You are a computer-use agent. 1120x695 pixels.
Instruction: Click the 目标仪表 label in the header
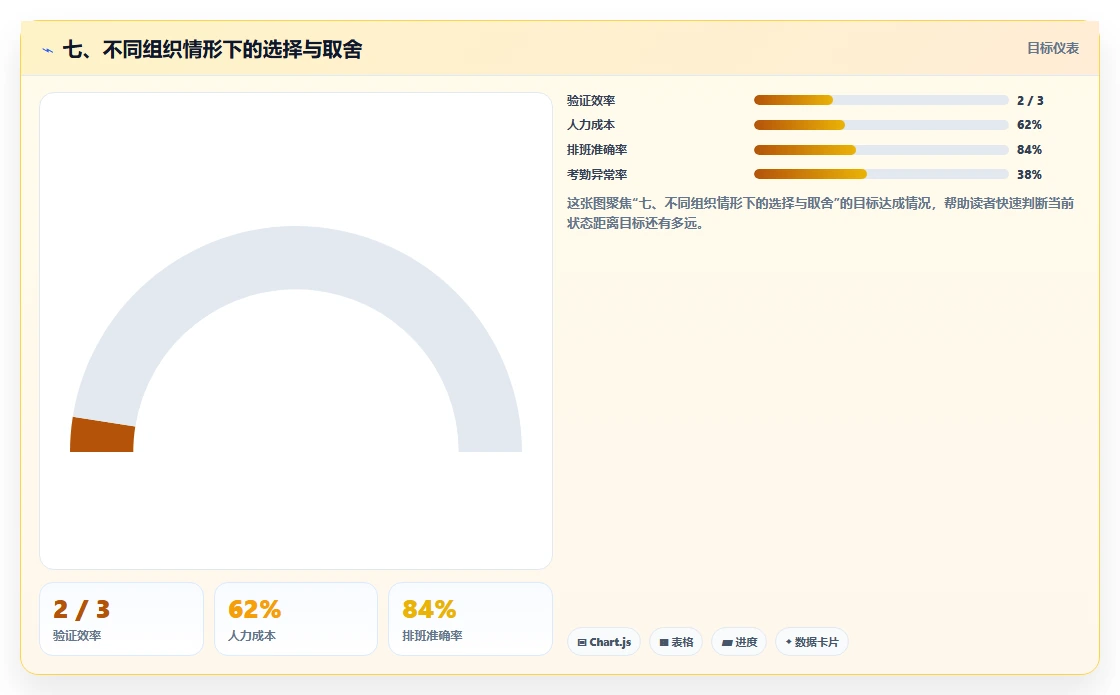pyautogui.click(x=1053, y=48)
